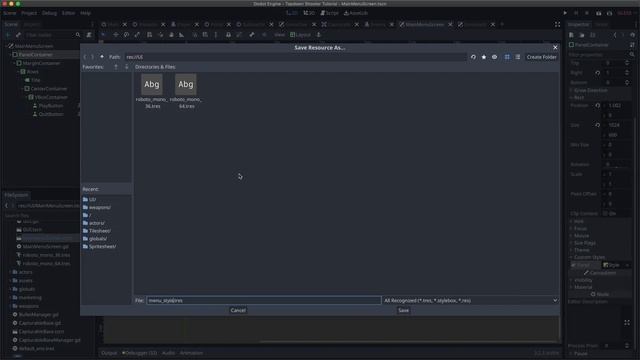Switch to the Inspector tab

[579, 24]
